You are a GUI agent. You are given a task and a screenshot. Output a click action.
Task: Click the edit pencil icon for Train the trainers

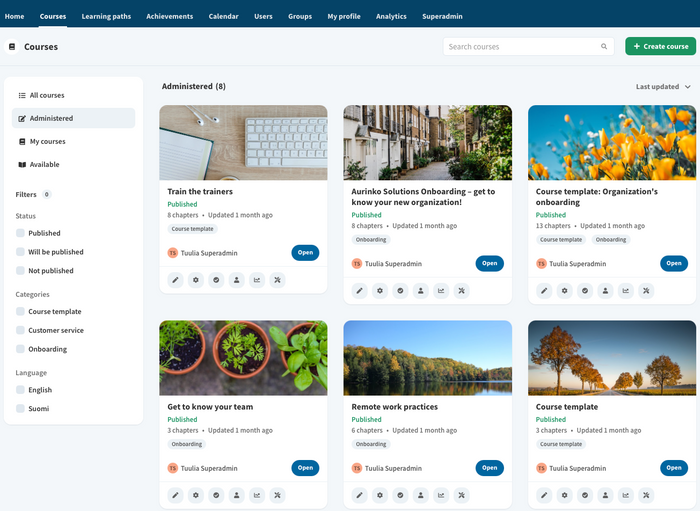[x=176, y=280]
